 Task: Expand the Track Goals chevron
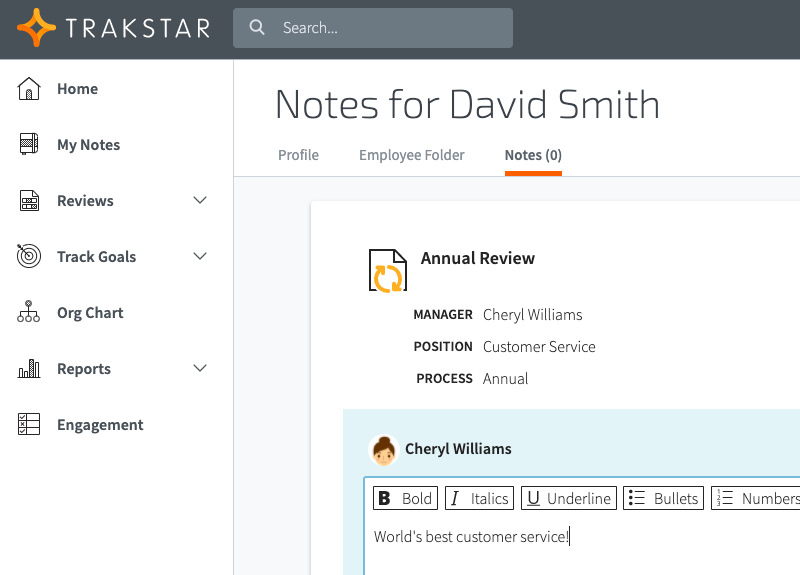coord(200,256)
